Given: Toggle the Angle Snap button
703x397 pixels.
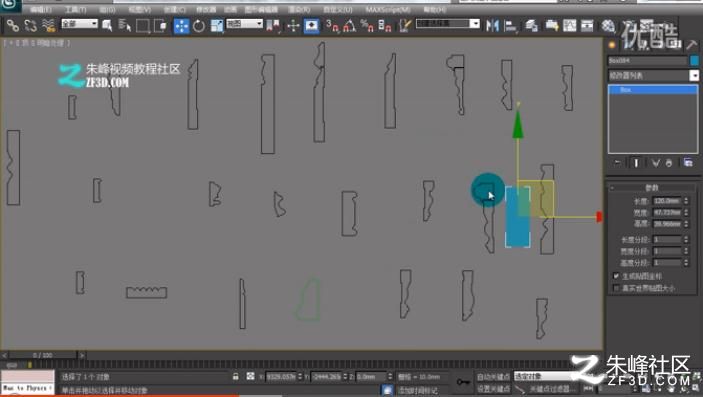Looking at the screenshot, I should coord(350,26).
